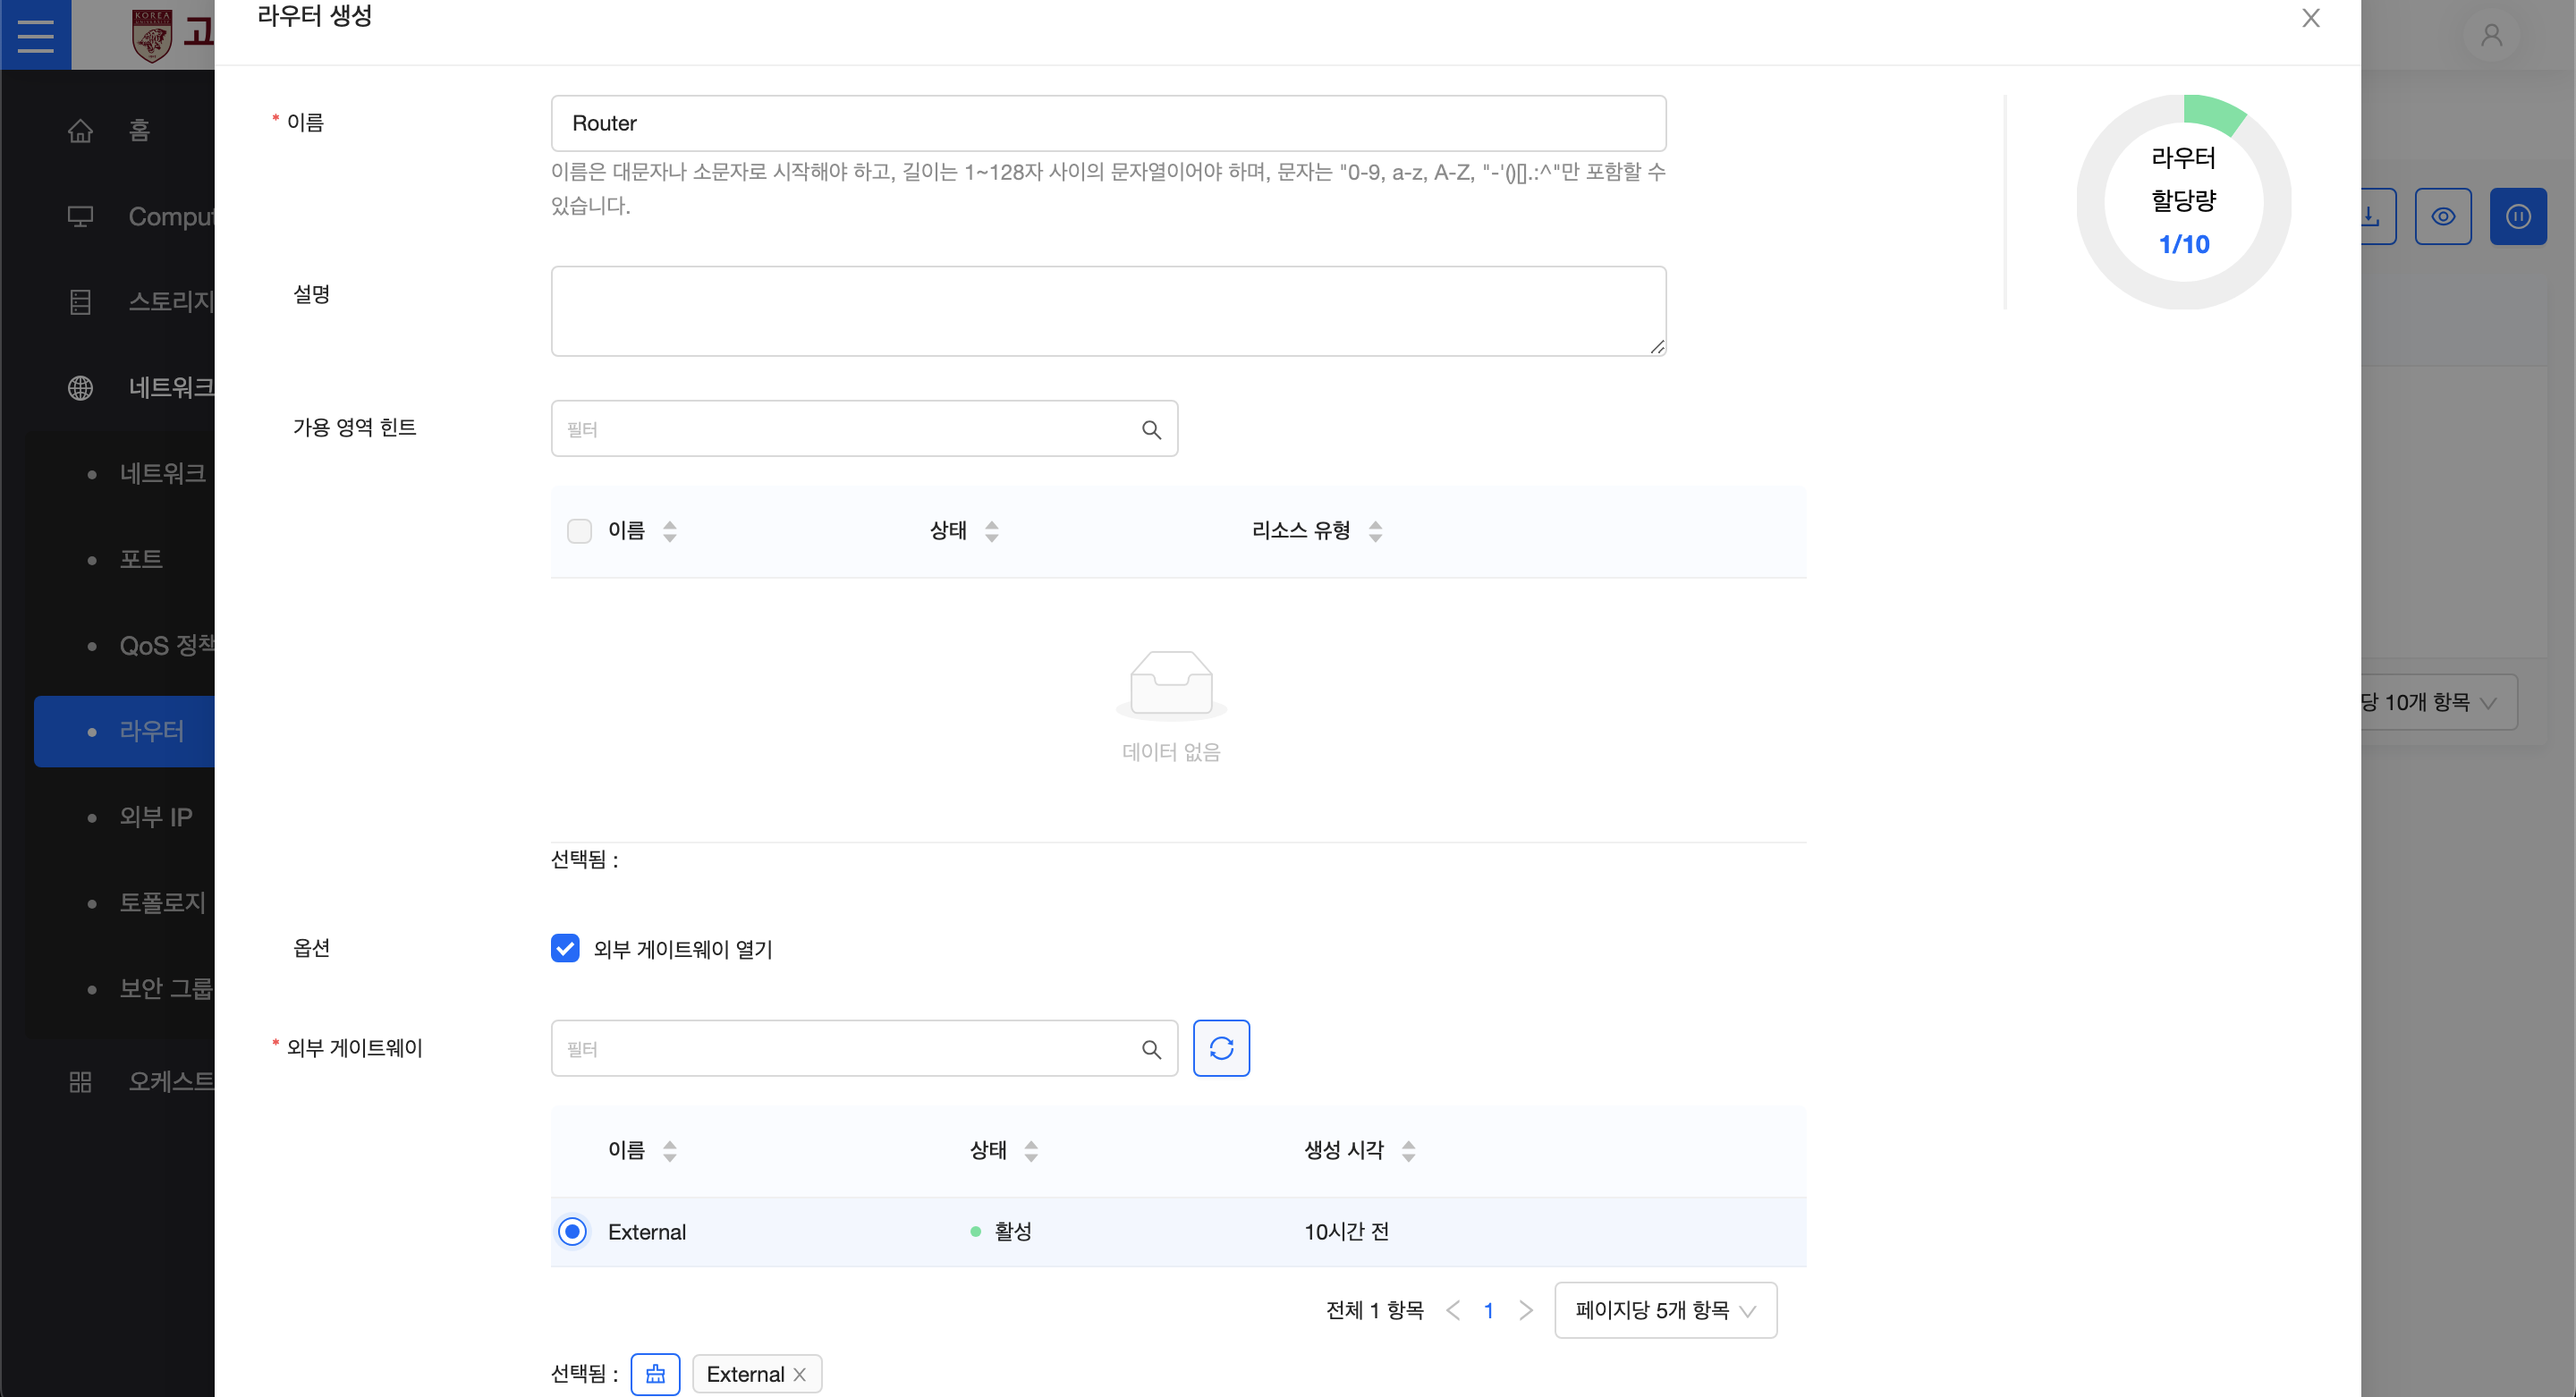Screen dimensions: 2576x1397
Task: Sort the gateway table by 생성 시각
Action: coord(1408,1151)
